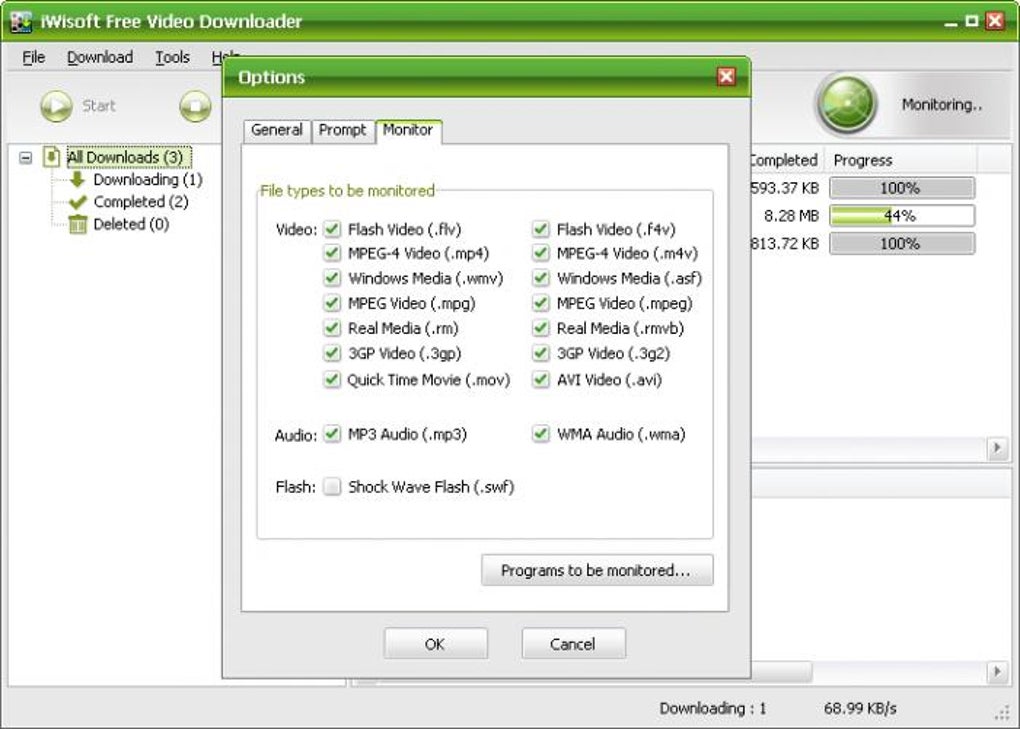Uncheck Real Media (.rmvb) checkbox
1020x729 pixels.
(541, 328)
